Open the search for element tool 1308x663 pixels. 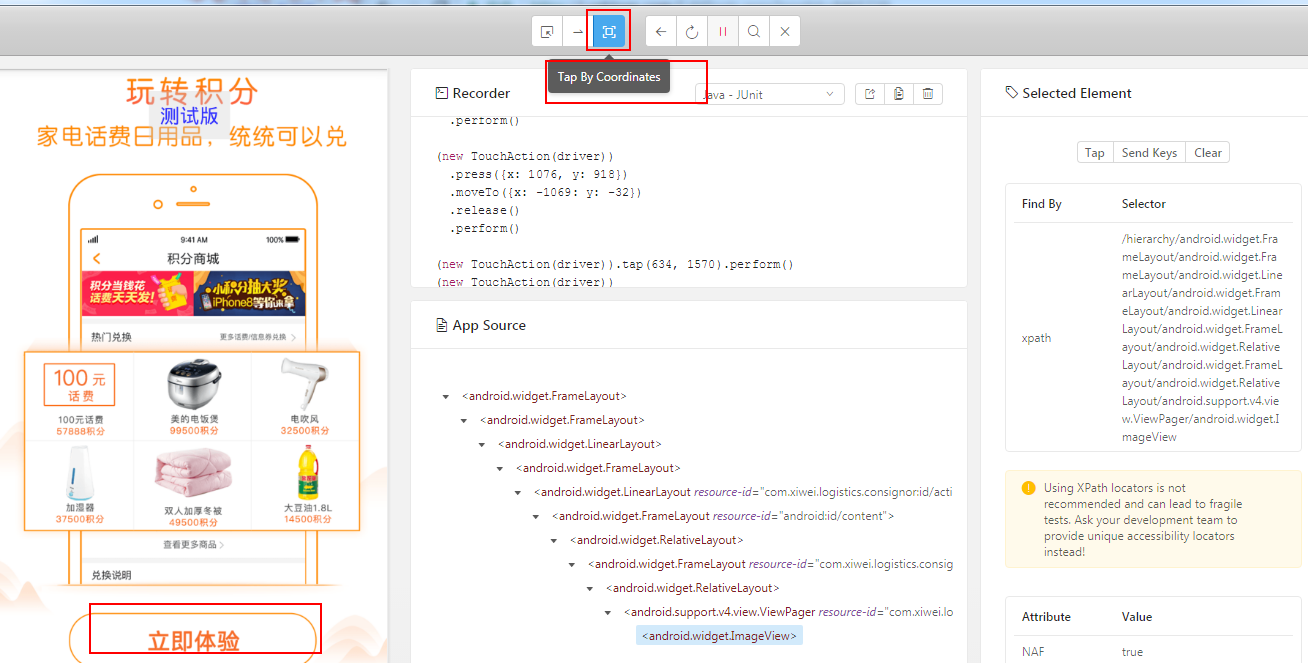coord(754,32)
